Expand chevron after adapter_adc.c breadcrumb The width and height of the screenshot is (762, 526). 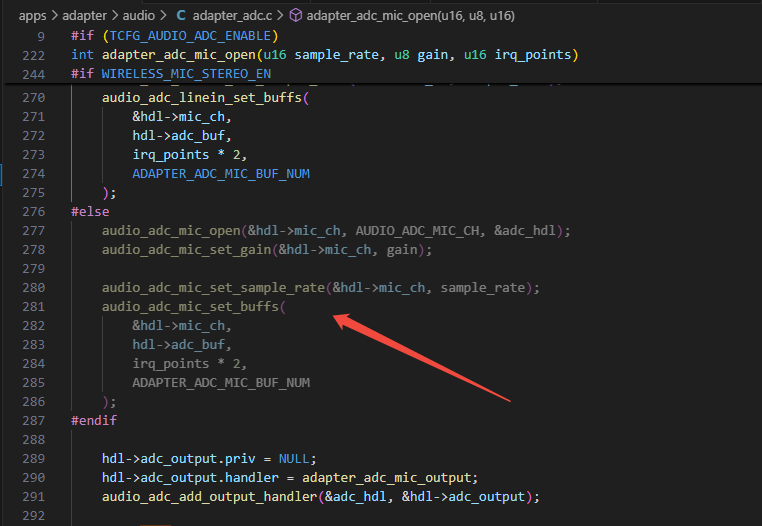point(280,16)
